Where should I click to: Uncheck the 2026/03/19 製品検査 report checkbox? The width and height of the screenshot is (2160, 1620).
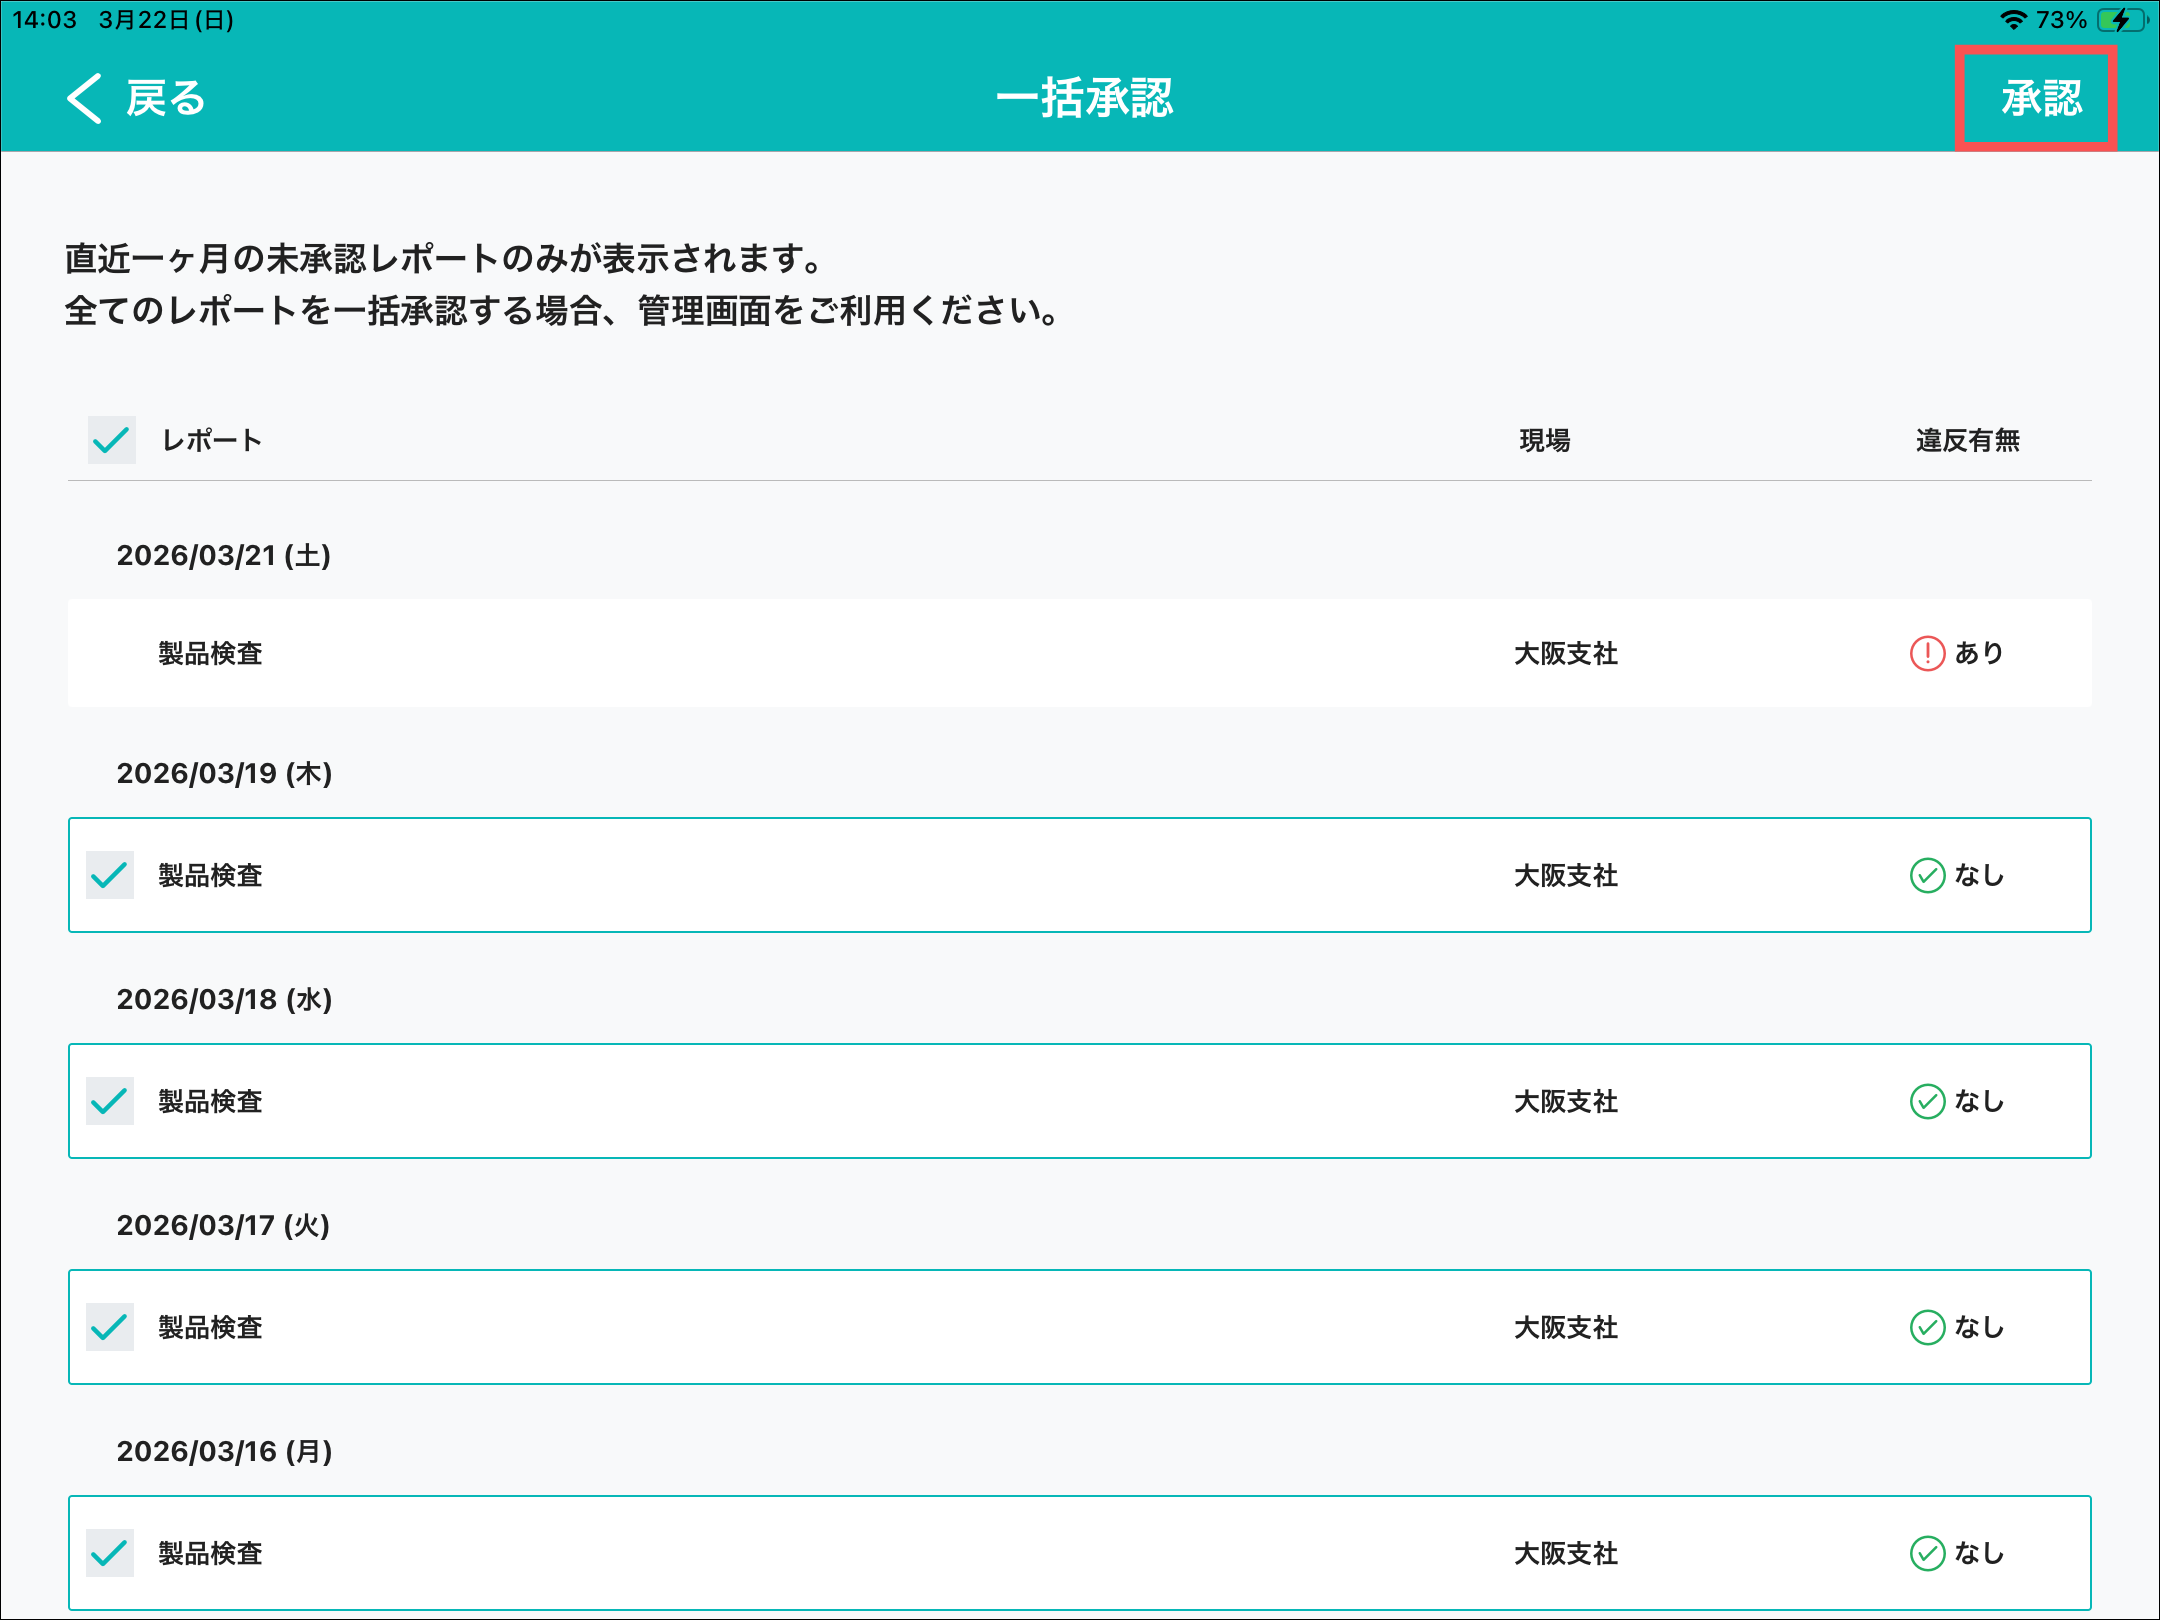pos(110,875)
